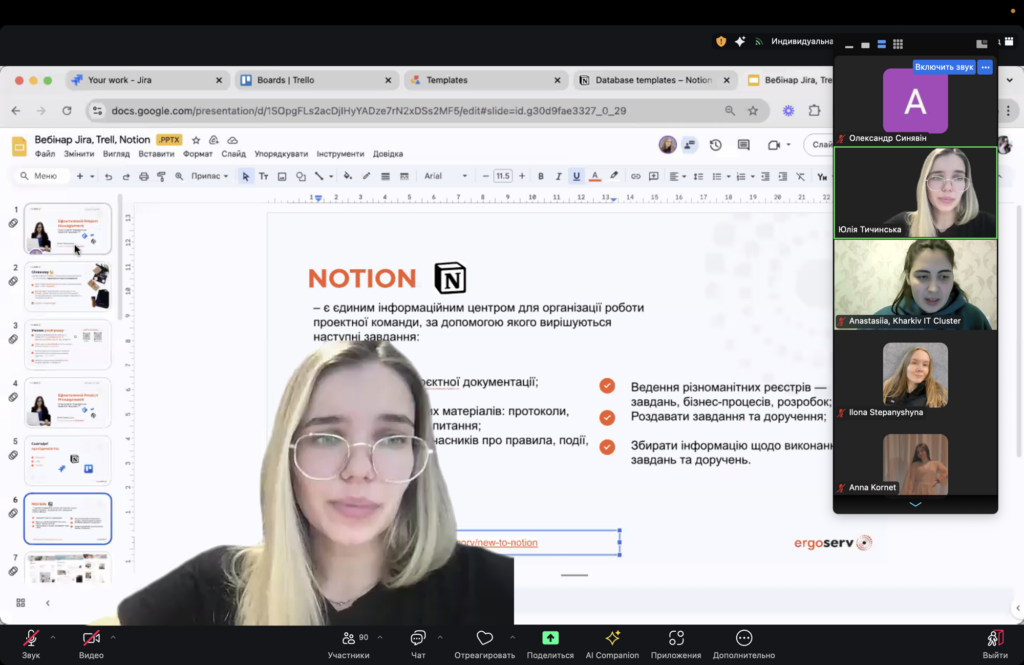
Task: Turn on Zoom camera (Видео)
Action: point(91,643)
